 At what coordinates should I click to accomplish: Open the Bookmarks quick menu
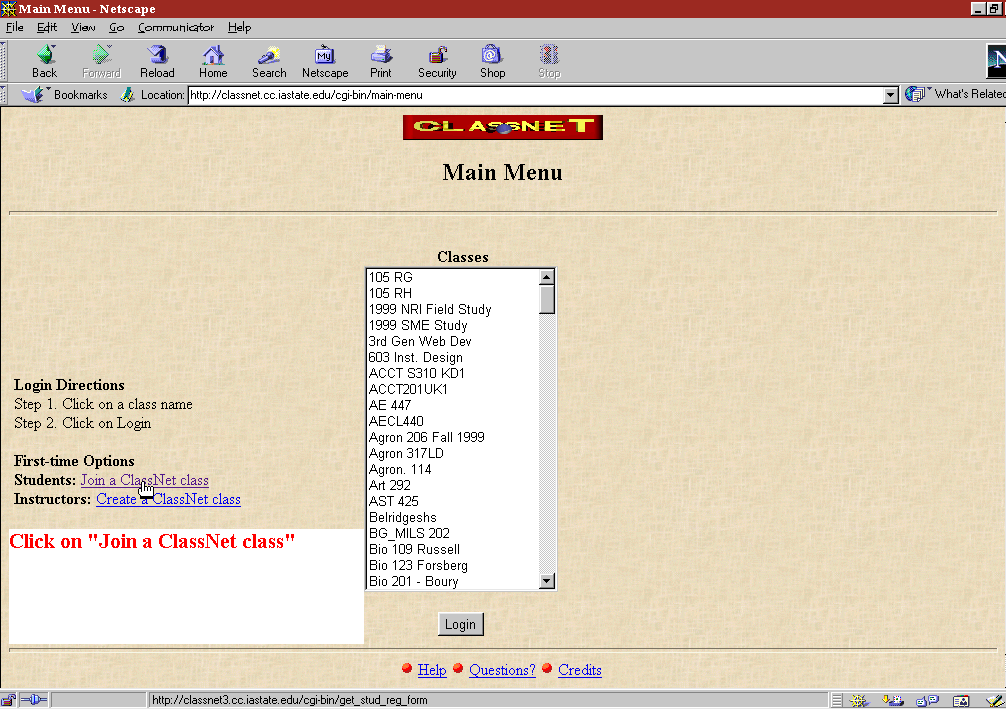click(x=66, y=95)
